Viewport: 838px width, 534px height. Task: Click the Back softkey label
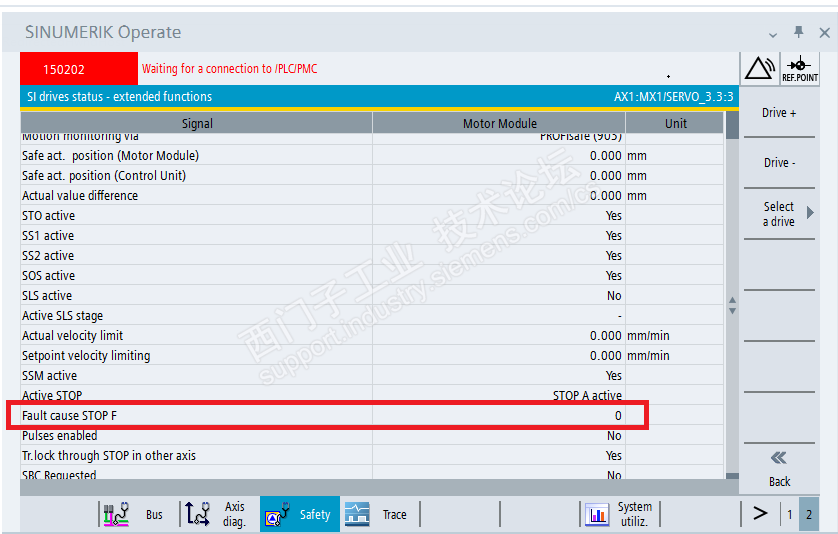pyautogui.click(x=779, y=482)
